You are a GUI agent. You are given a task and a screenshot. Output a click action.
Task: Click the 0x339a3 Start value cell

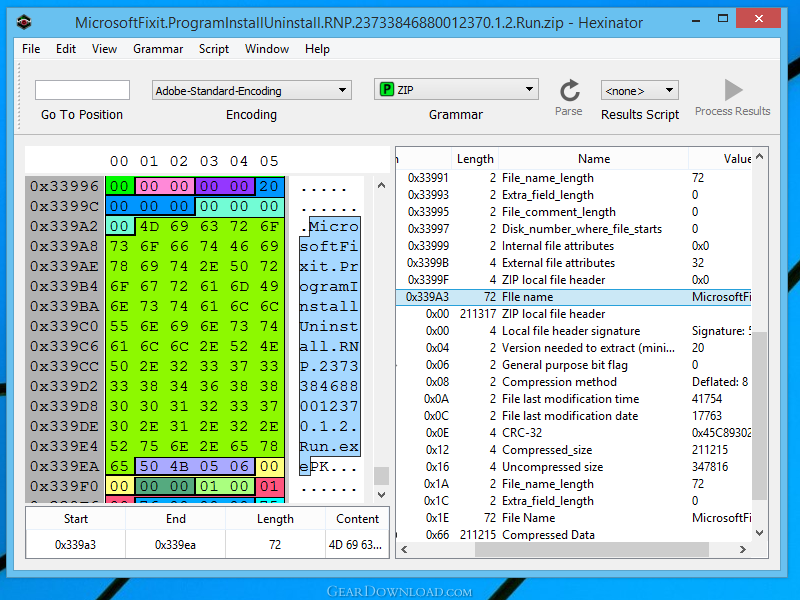click(76, 545)
